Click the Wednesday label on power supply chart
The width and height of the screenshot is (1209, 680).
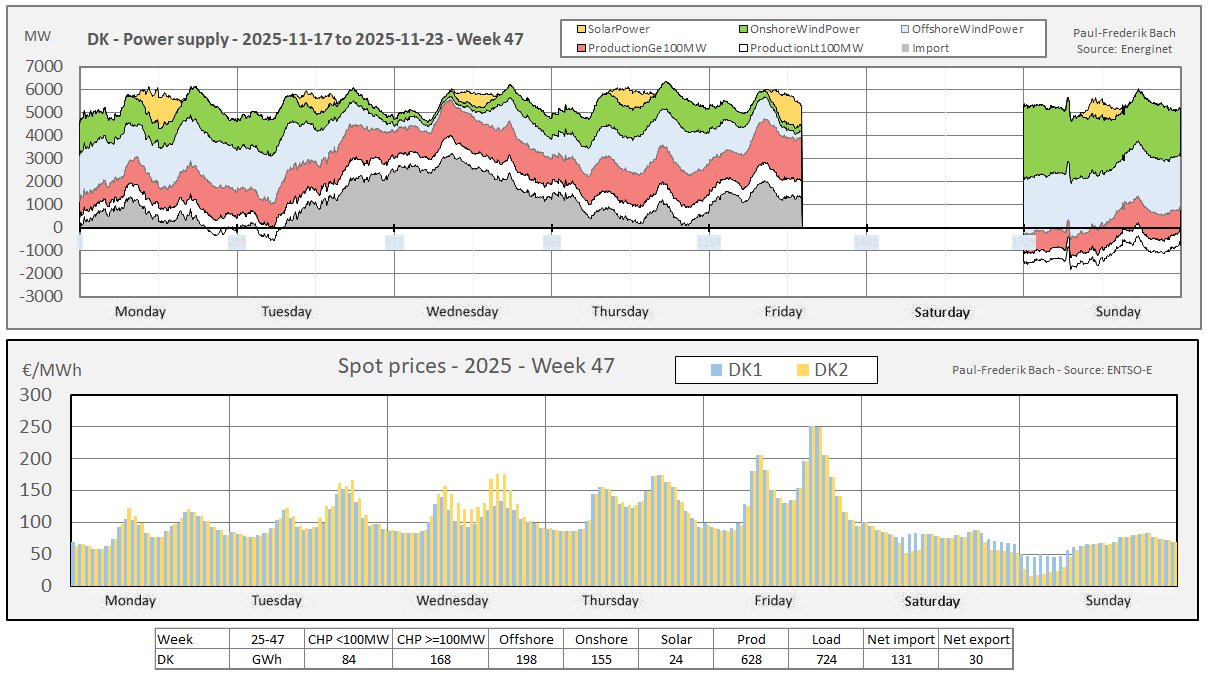tap(461, 311)
